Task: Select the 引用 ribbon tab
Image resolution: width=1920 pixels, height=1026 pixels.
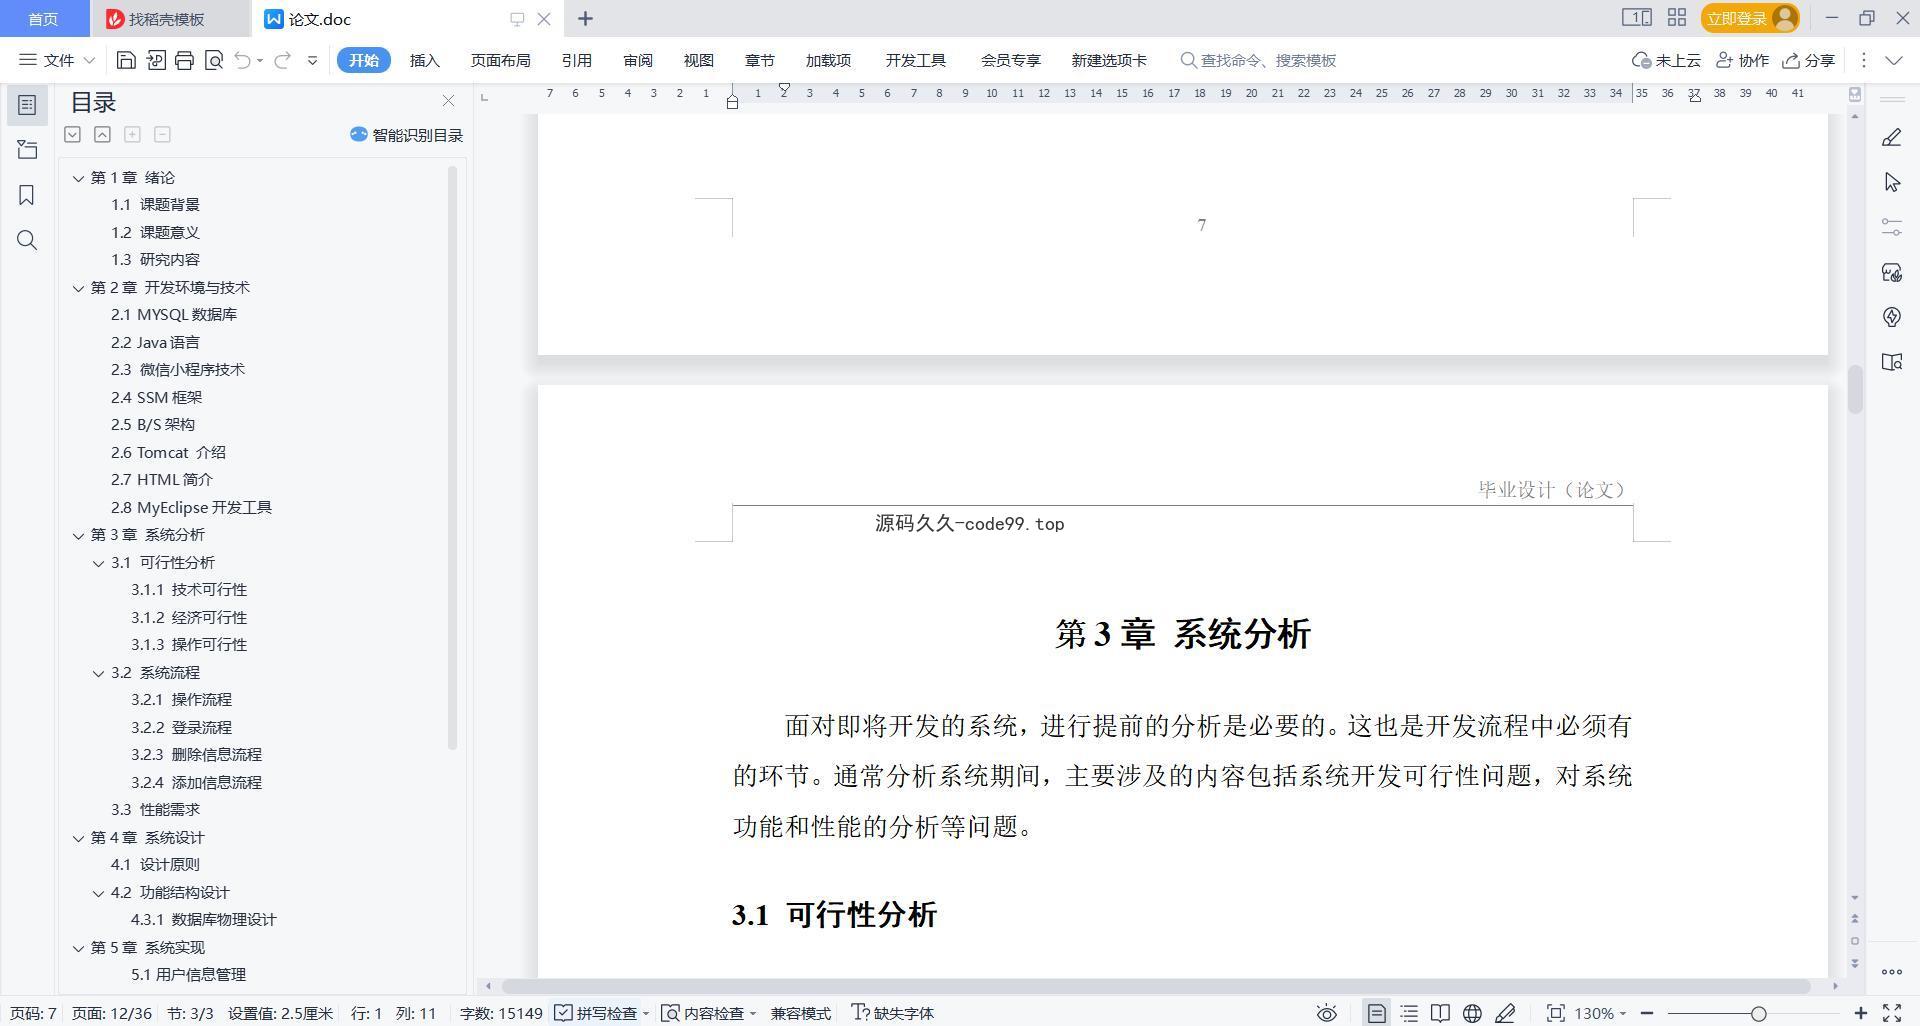Action: [576, 60]
